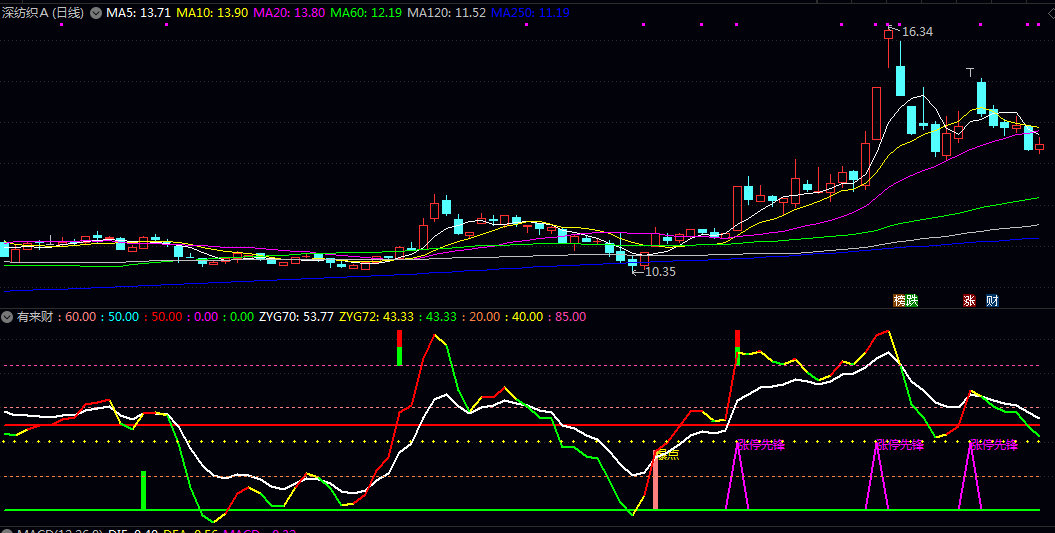
Task: Click the 有来财 indicator name label
Action: (x=36, y=317)
